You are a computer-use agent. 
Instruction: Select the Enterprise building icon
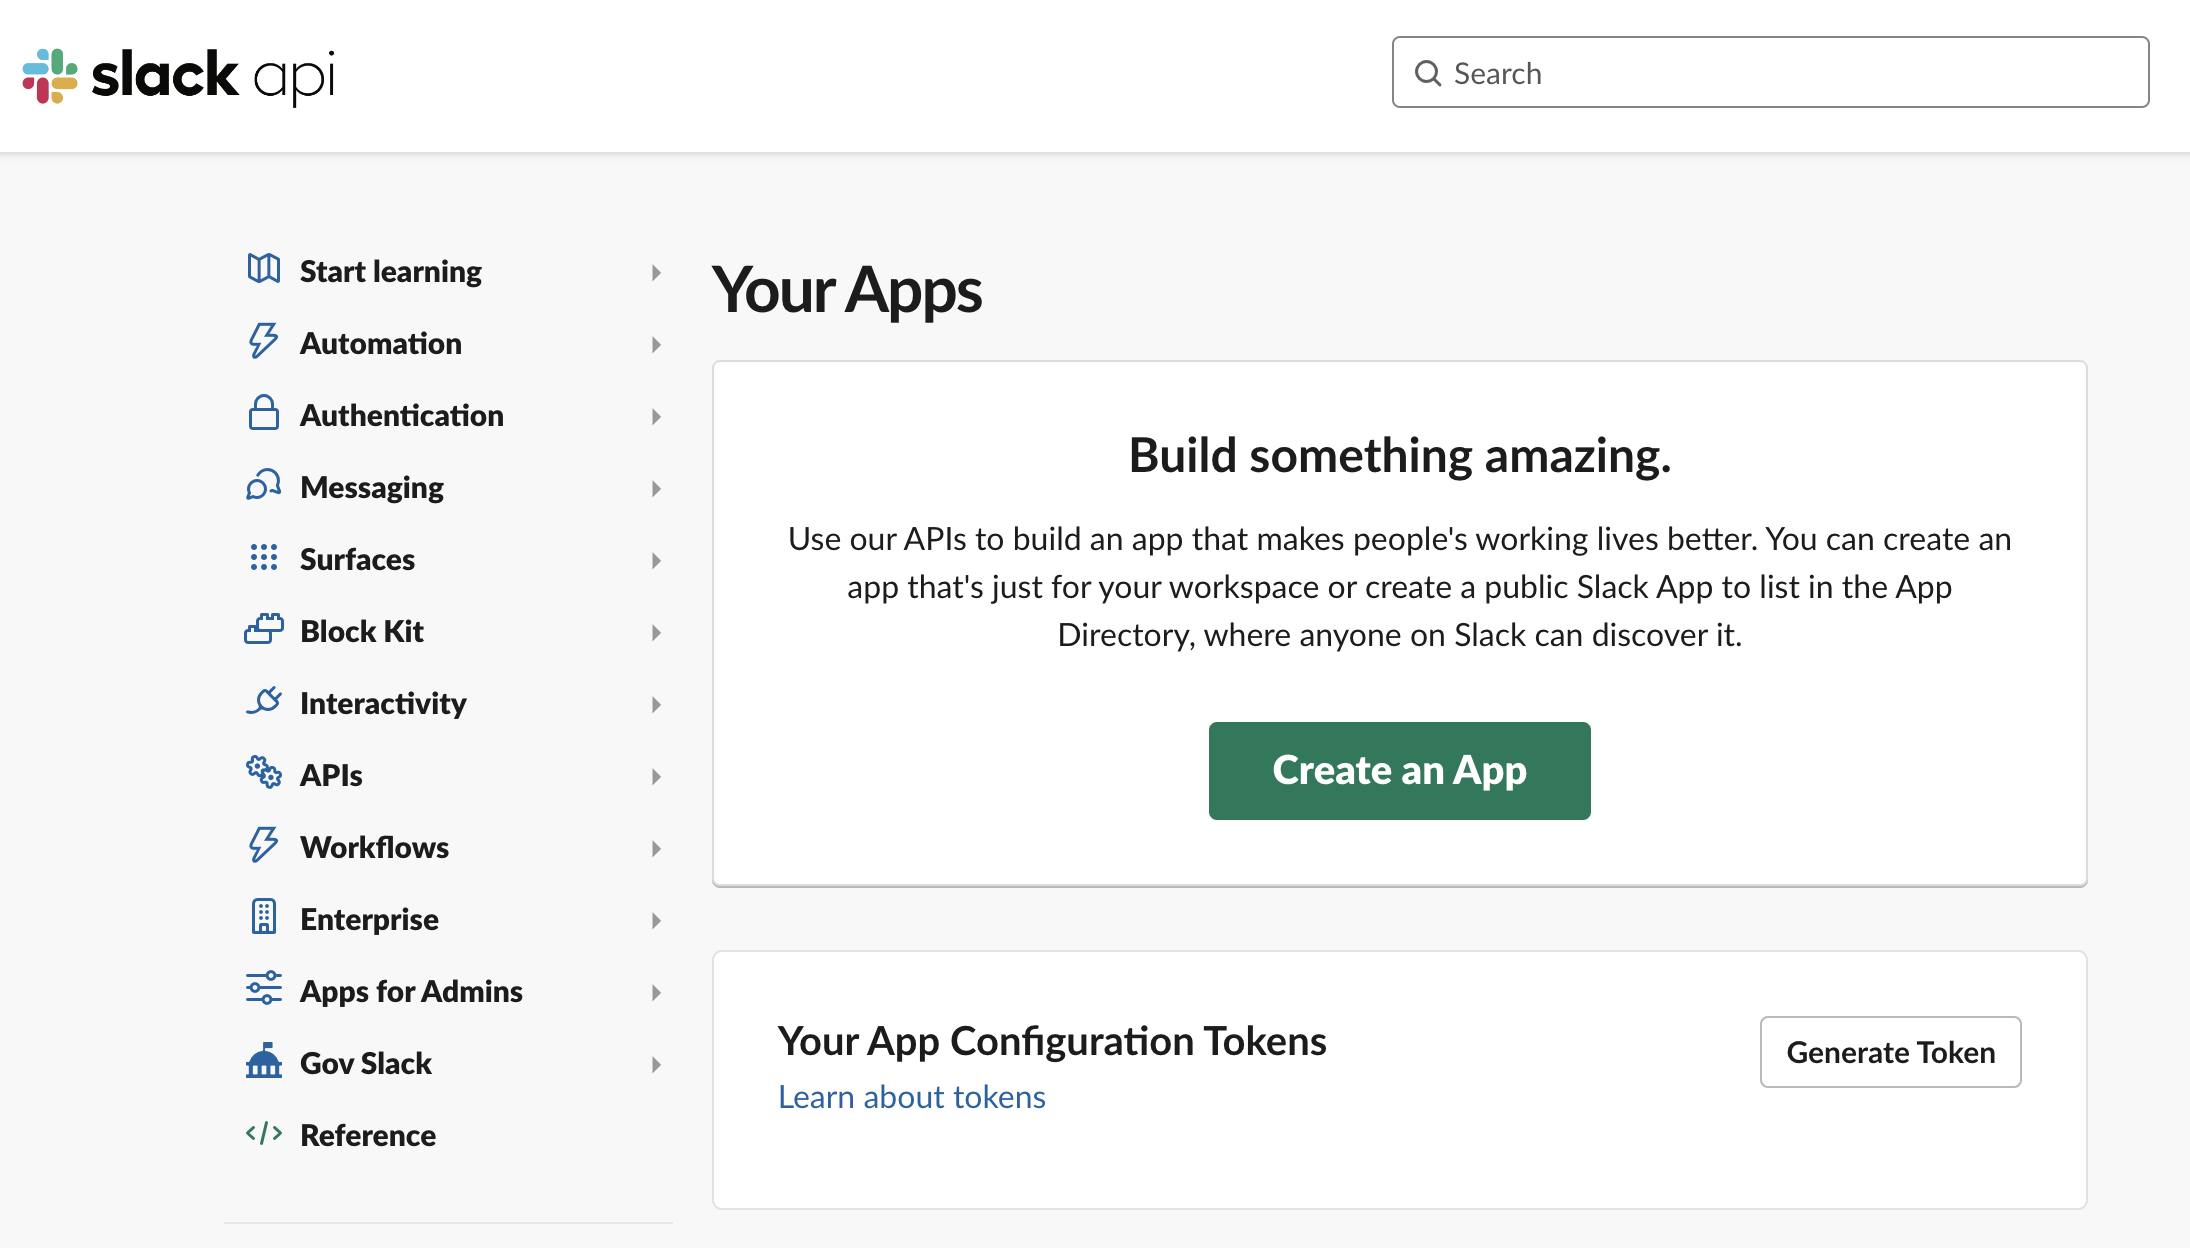coord(263,918)
